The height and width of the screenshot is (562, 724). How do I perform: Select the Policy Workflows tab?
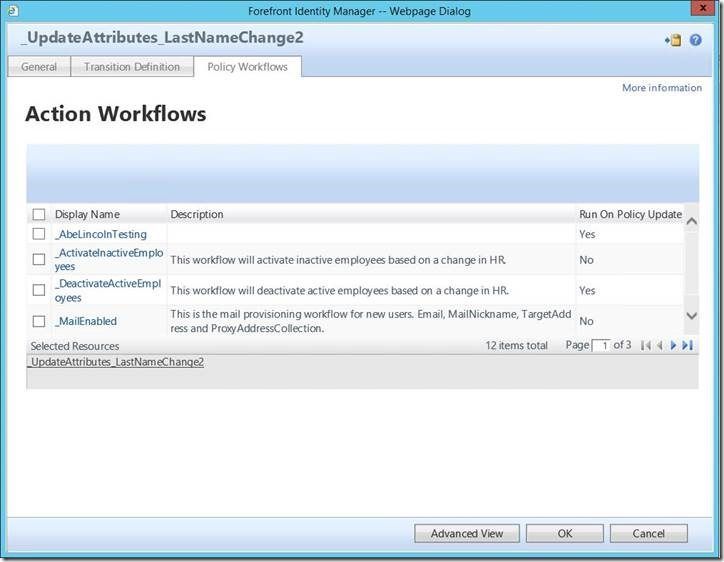coord(247,66)
